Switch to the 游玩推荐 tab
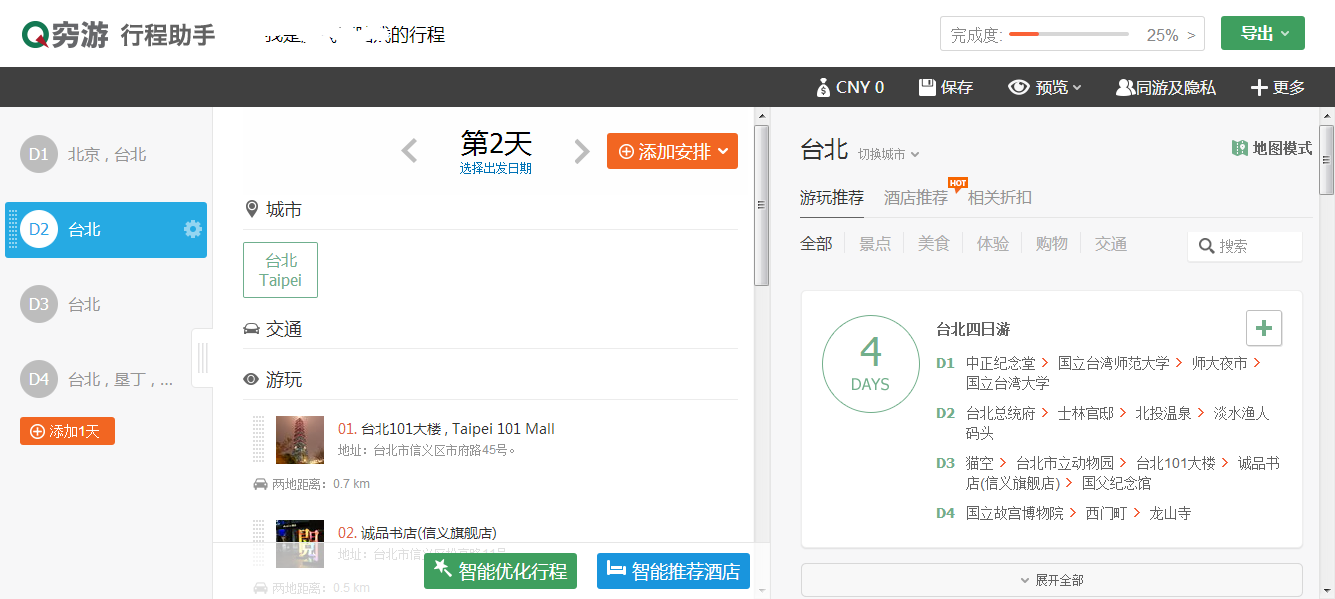The image size is (1335, 599). pos(832,197)
